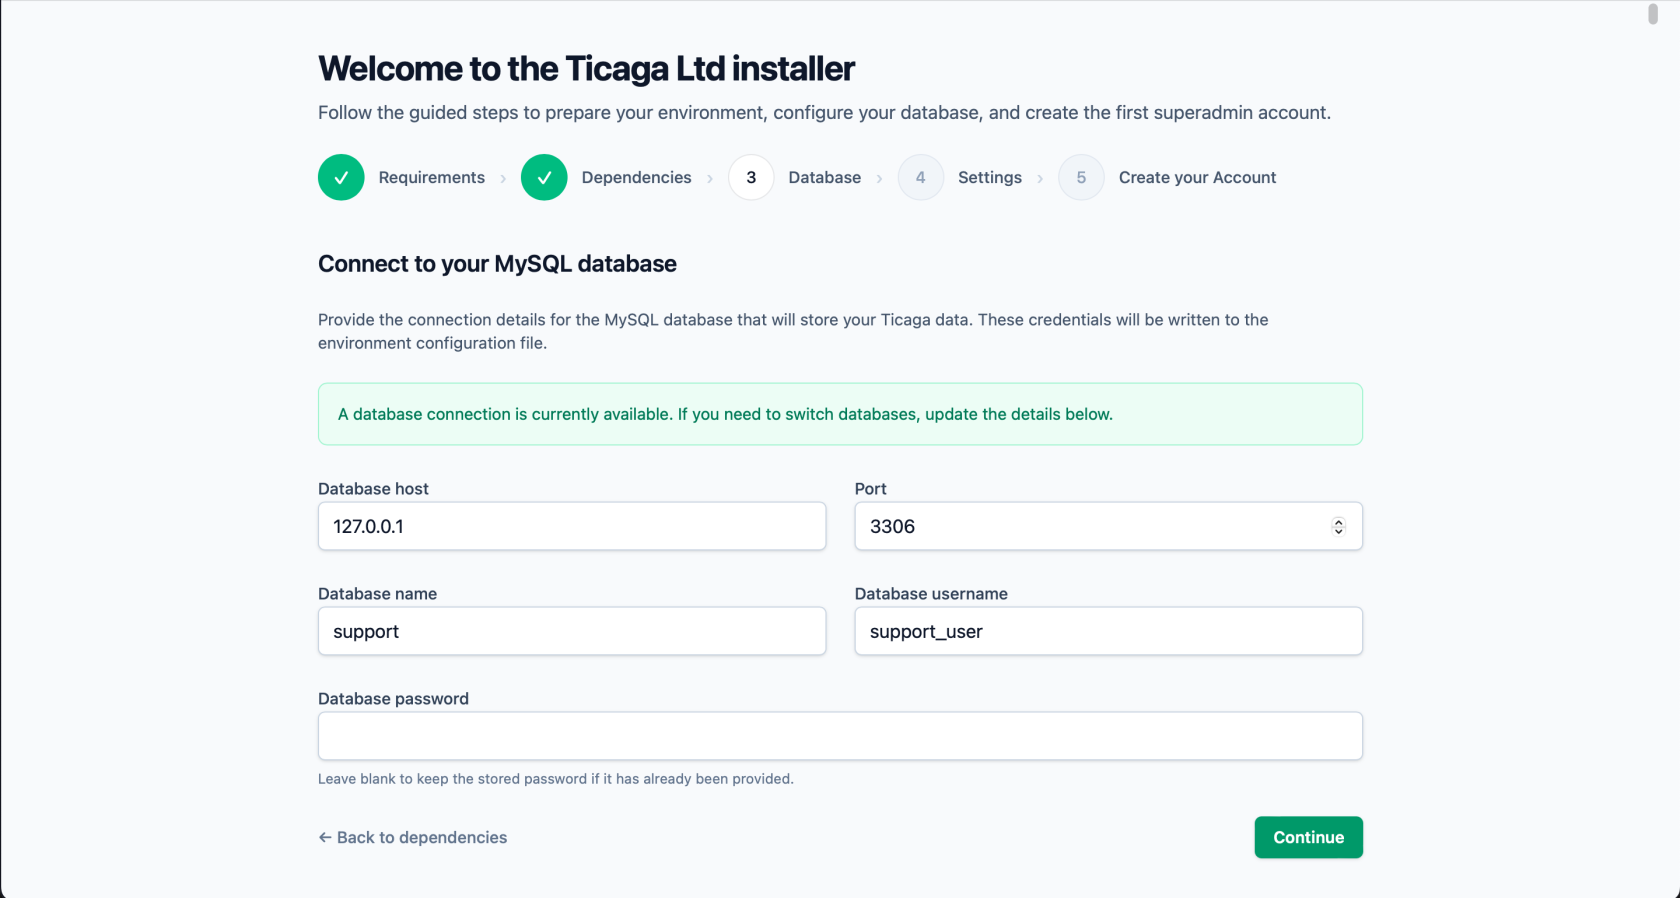Image resolution: width=1680 pixels, height=898 pixels.
Task: Select the Dependencies step label
Action: pyautogui.click(x=636, y=177)
